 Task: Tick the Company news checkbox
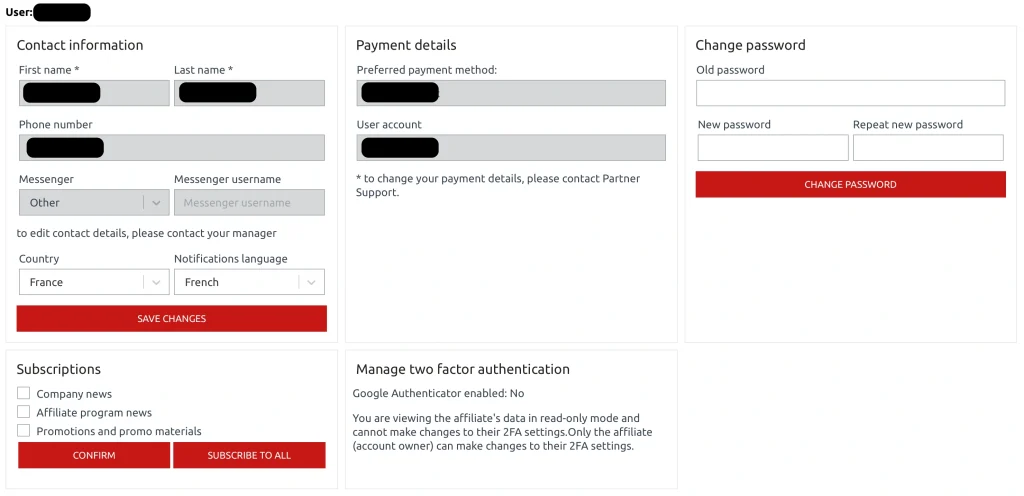[24, 394]
